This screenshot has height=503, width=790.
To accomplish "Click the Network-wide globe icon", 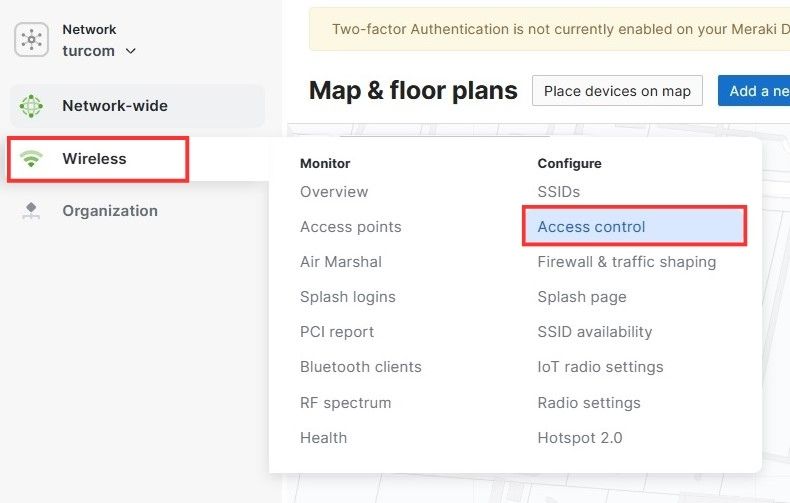I will pos(32,106).
